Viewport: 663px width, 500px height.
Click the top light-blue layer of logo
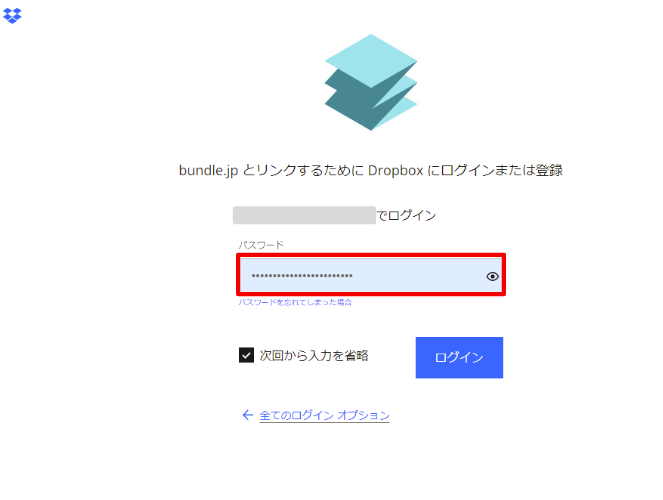371,61
